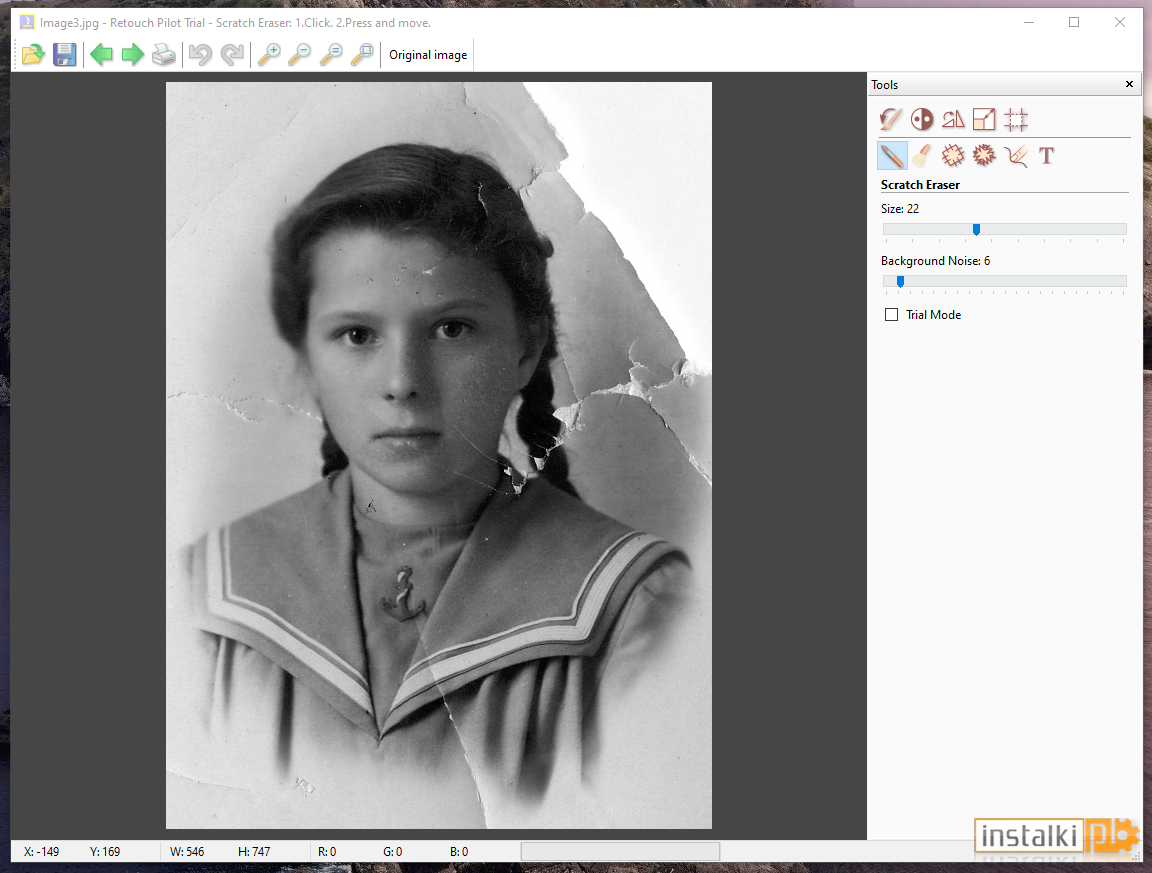This screenshot has height=873, width=1152.
Task: Select the Undo Brush tool
Action: click(891, 119)
